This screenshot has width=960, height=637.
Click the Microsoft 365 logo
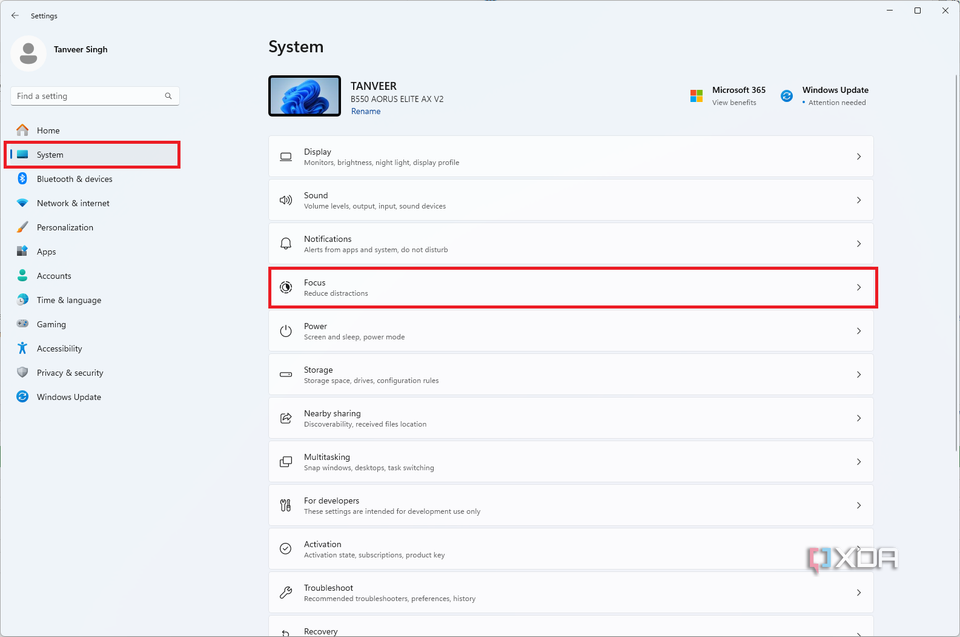696,95
